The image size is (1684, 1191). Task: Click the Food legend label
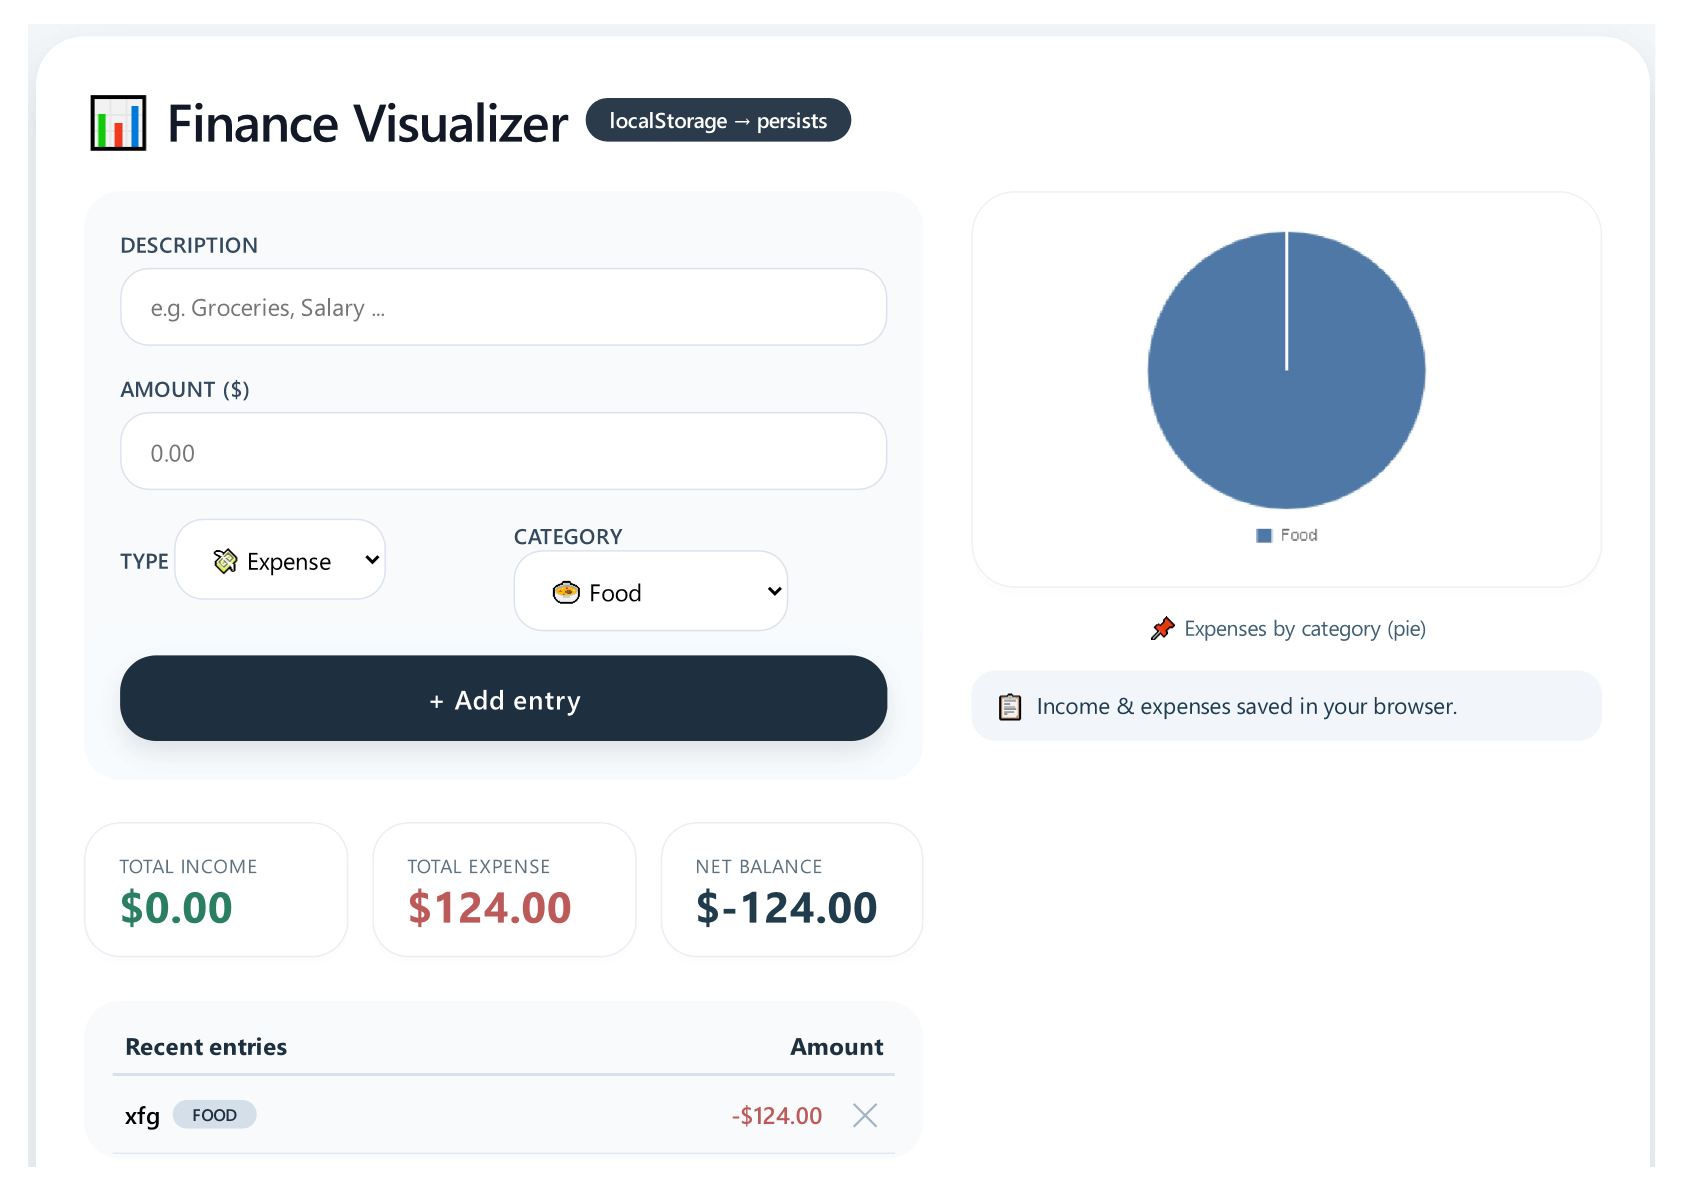coord(1299,536)
